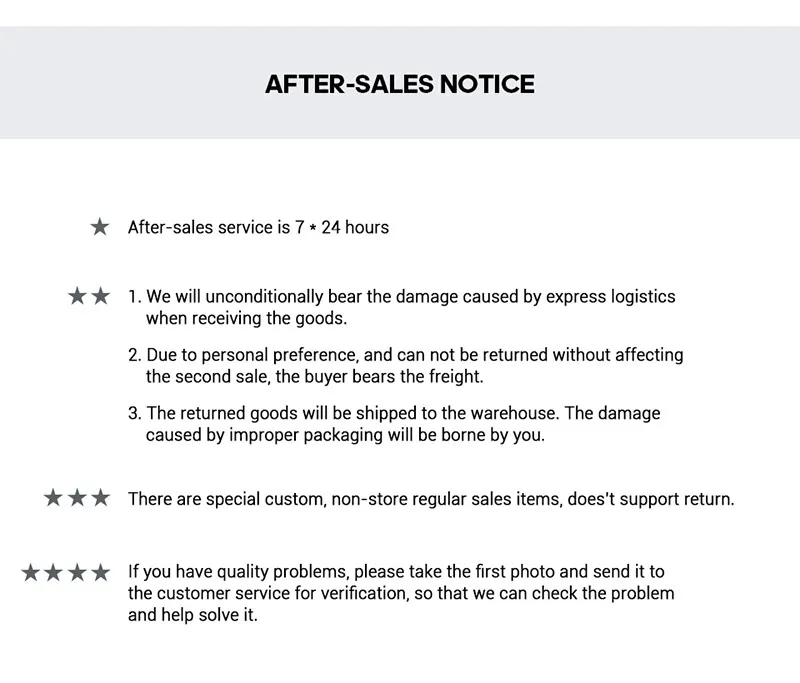Click the line about quality problems first photo

[x=396, y=571]
